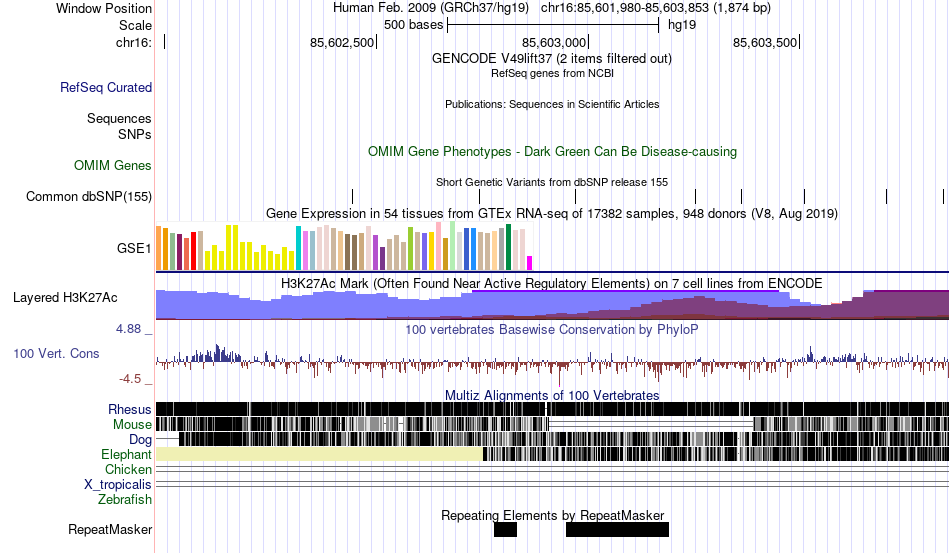
Task: Click the Elephant alignment species label
Action: 126,454
